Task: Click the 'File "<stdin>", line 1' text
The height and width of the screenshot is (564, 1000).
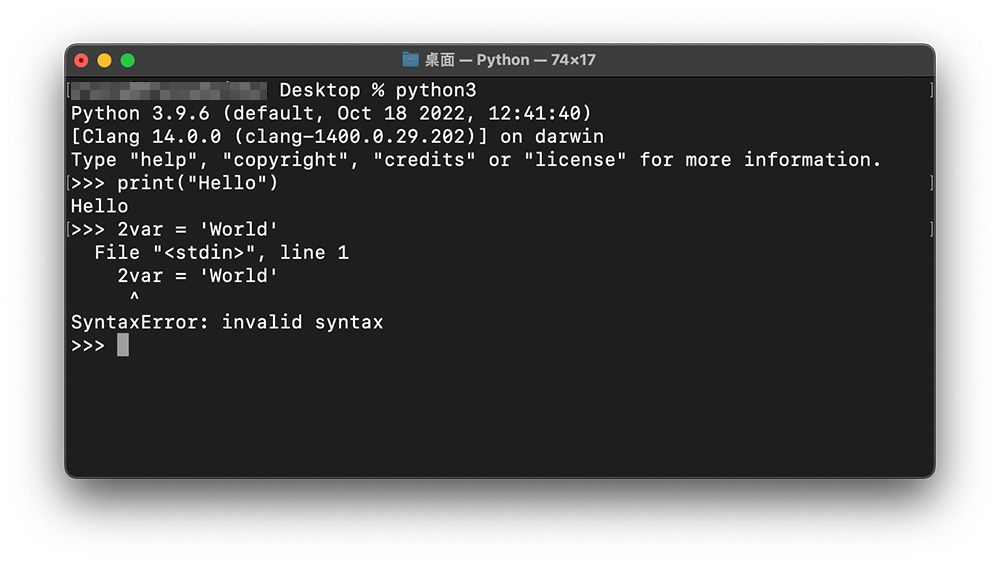Action: tap(221, 253)
